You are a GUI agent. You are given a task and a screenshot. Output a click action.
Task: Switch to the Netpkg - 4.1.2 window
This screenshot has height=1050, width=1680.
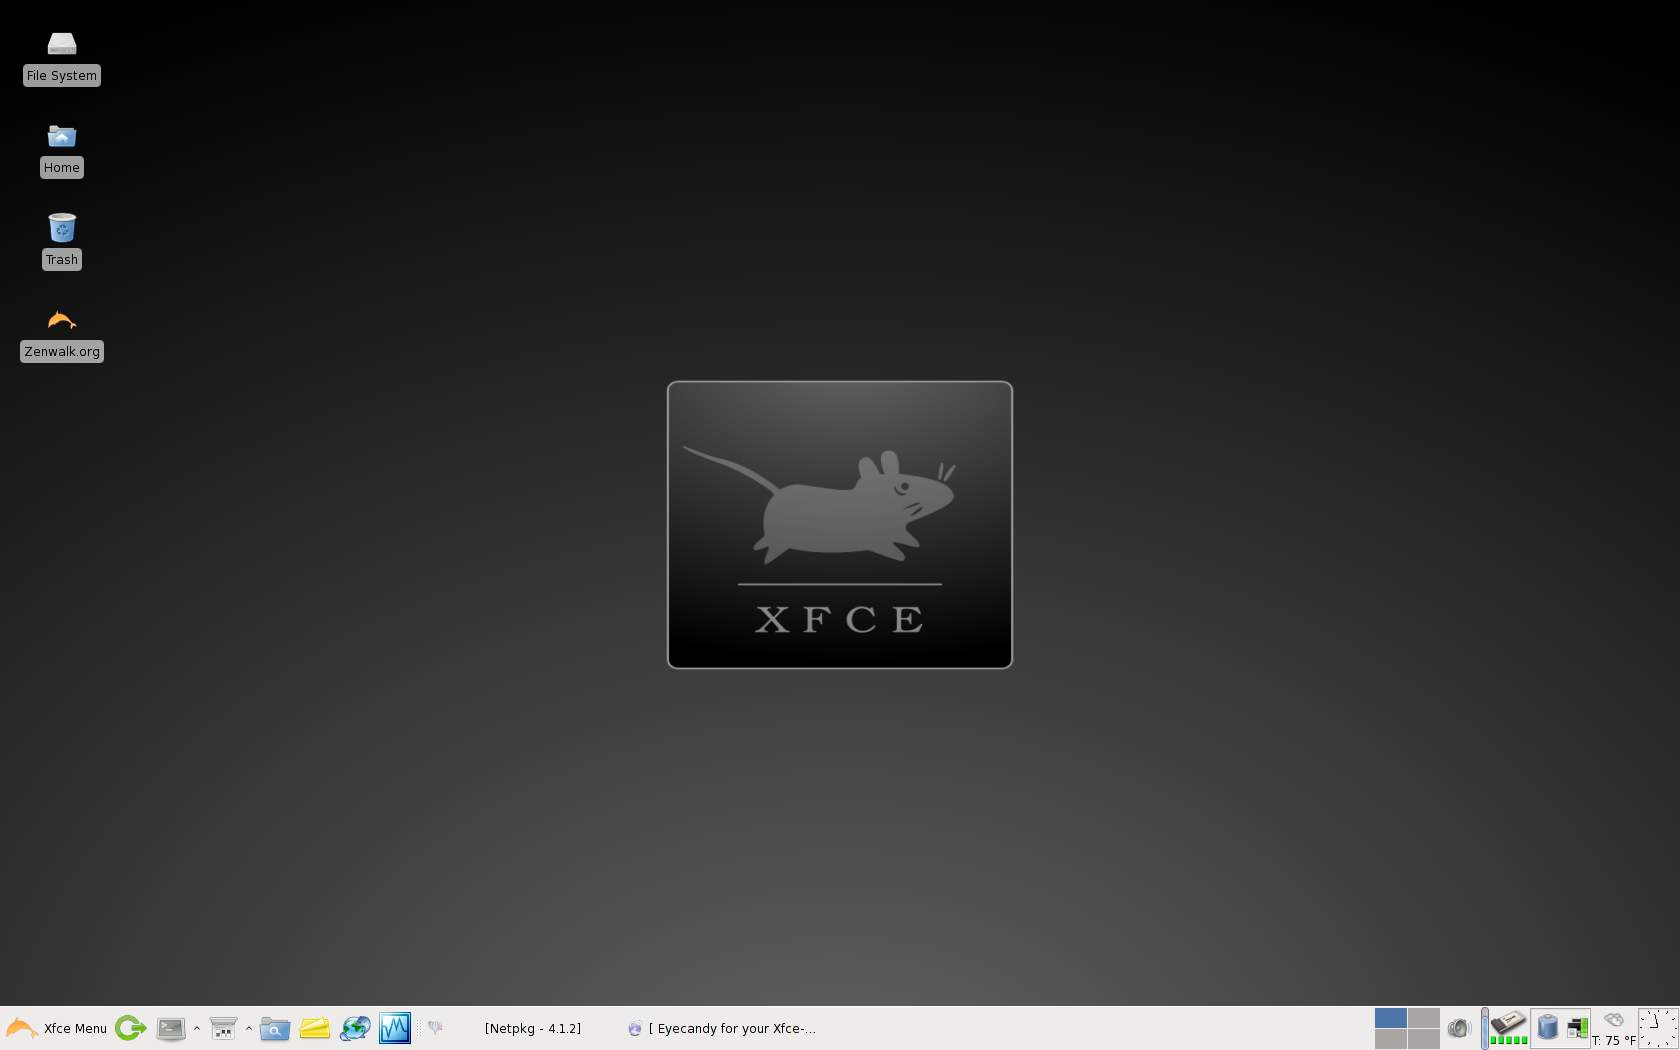[x=532, y=1028]
